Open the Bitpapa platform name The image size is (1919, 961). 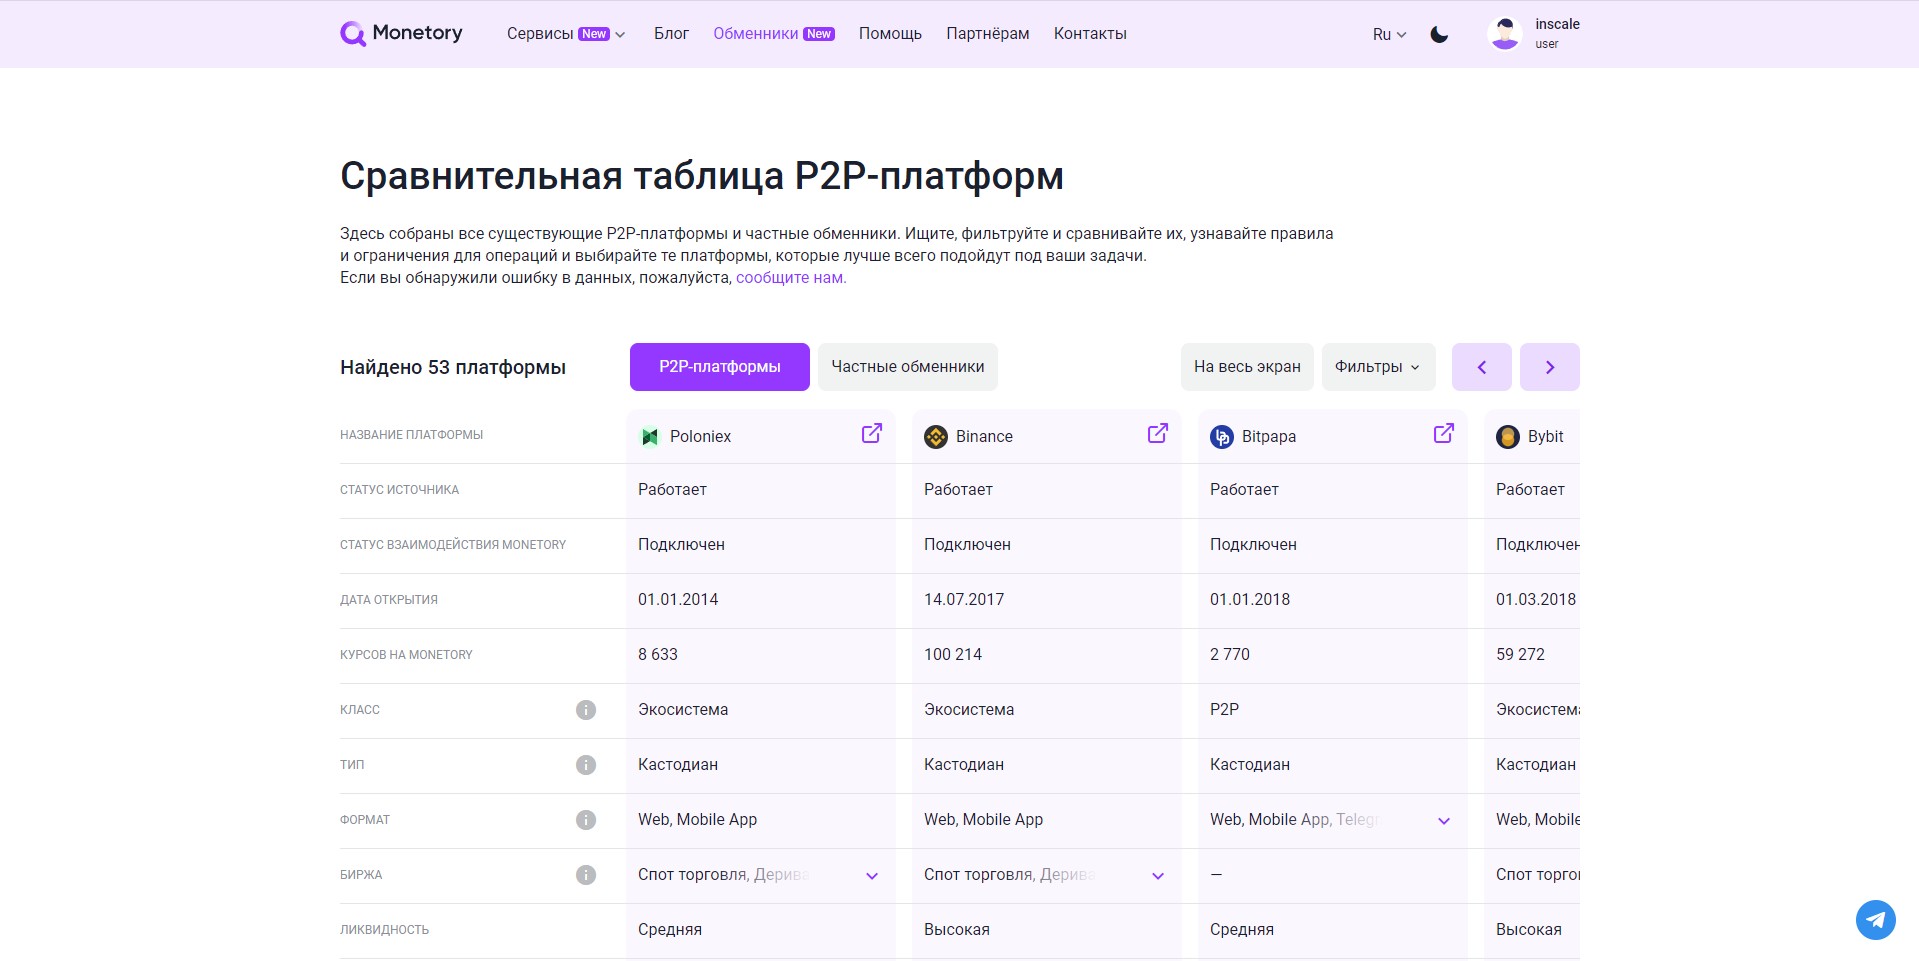point(1269,437)
